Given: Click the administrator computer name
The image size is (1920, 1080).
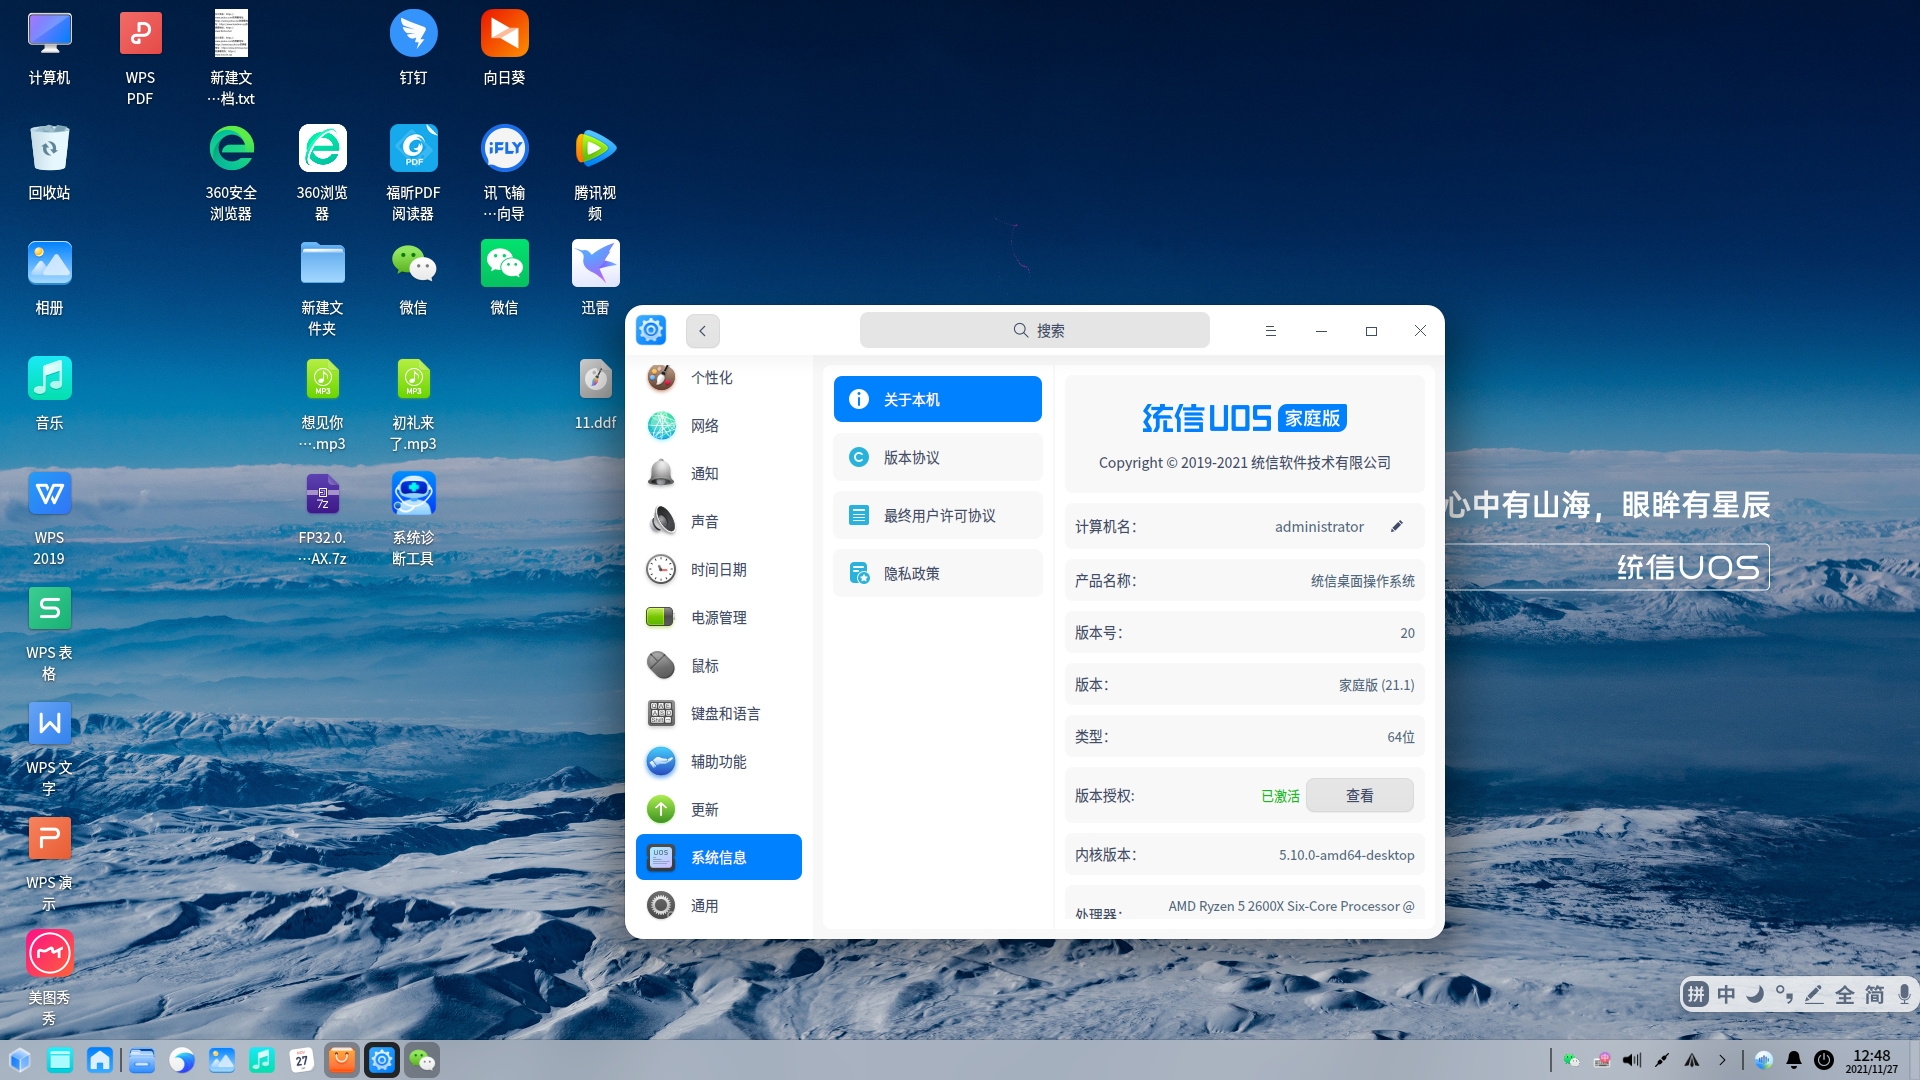Looking at the screenshot, I should pos(1319,527).
